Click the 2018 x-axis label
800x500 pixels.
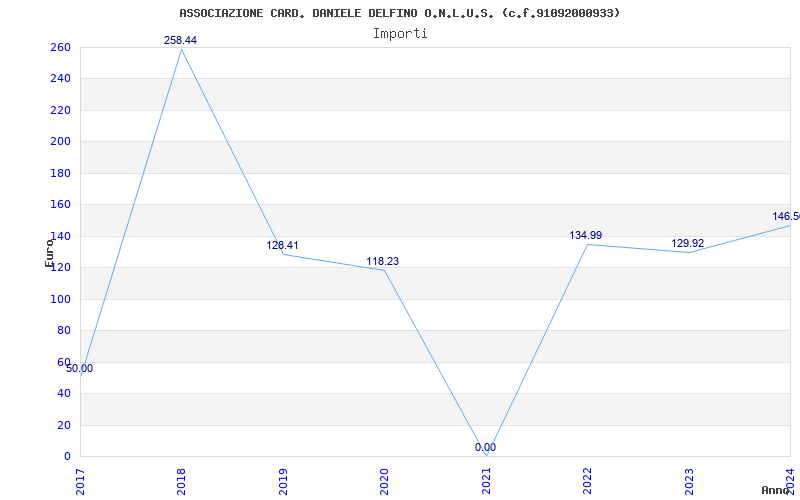(181, 481)
